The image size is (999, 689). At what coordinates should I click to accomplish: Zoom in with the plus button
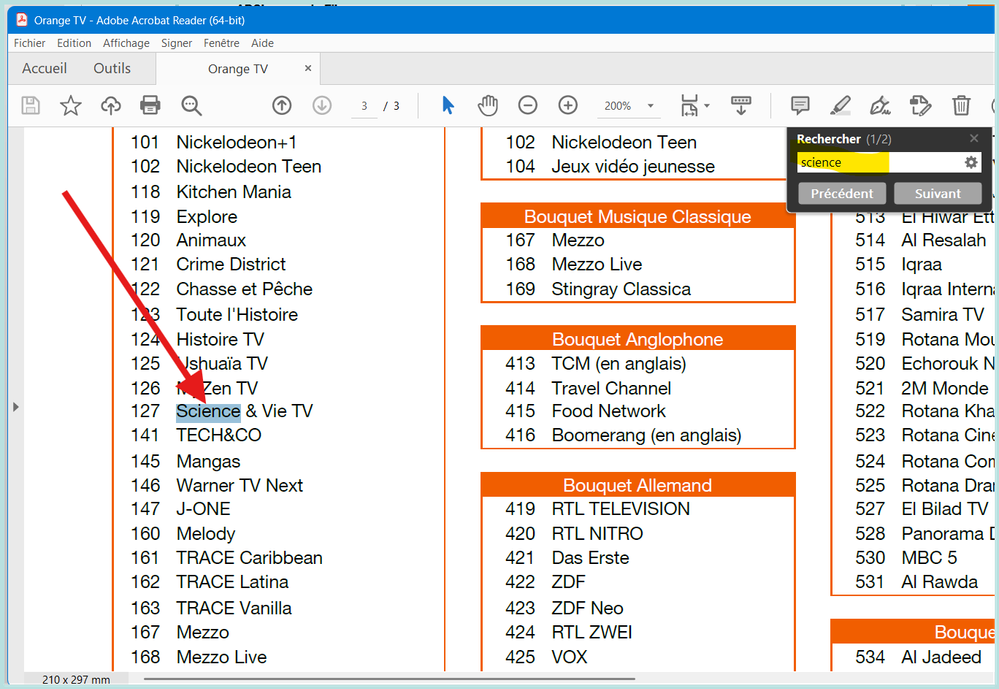(x=568, y=105)
